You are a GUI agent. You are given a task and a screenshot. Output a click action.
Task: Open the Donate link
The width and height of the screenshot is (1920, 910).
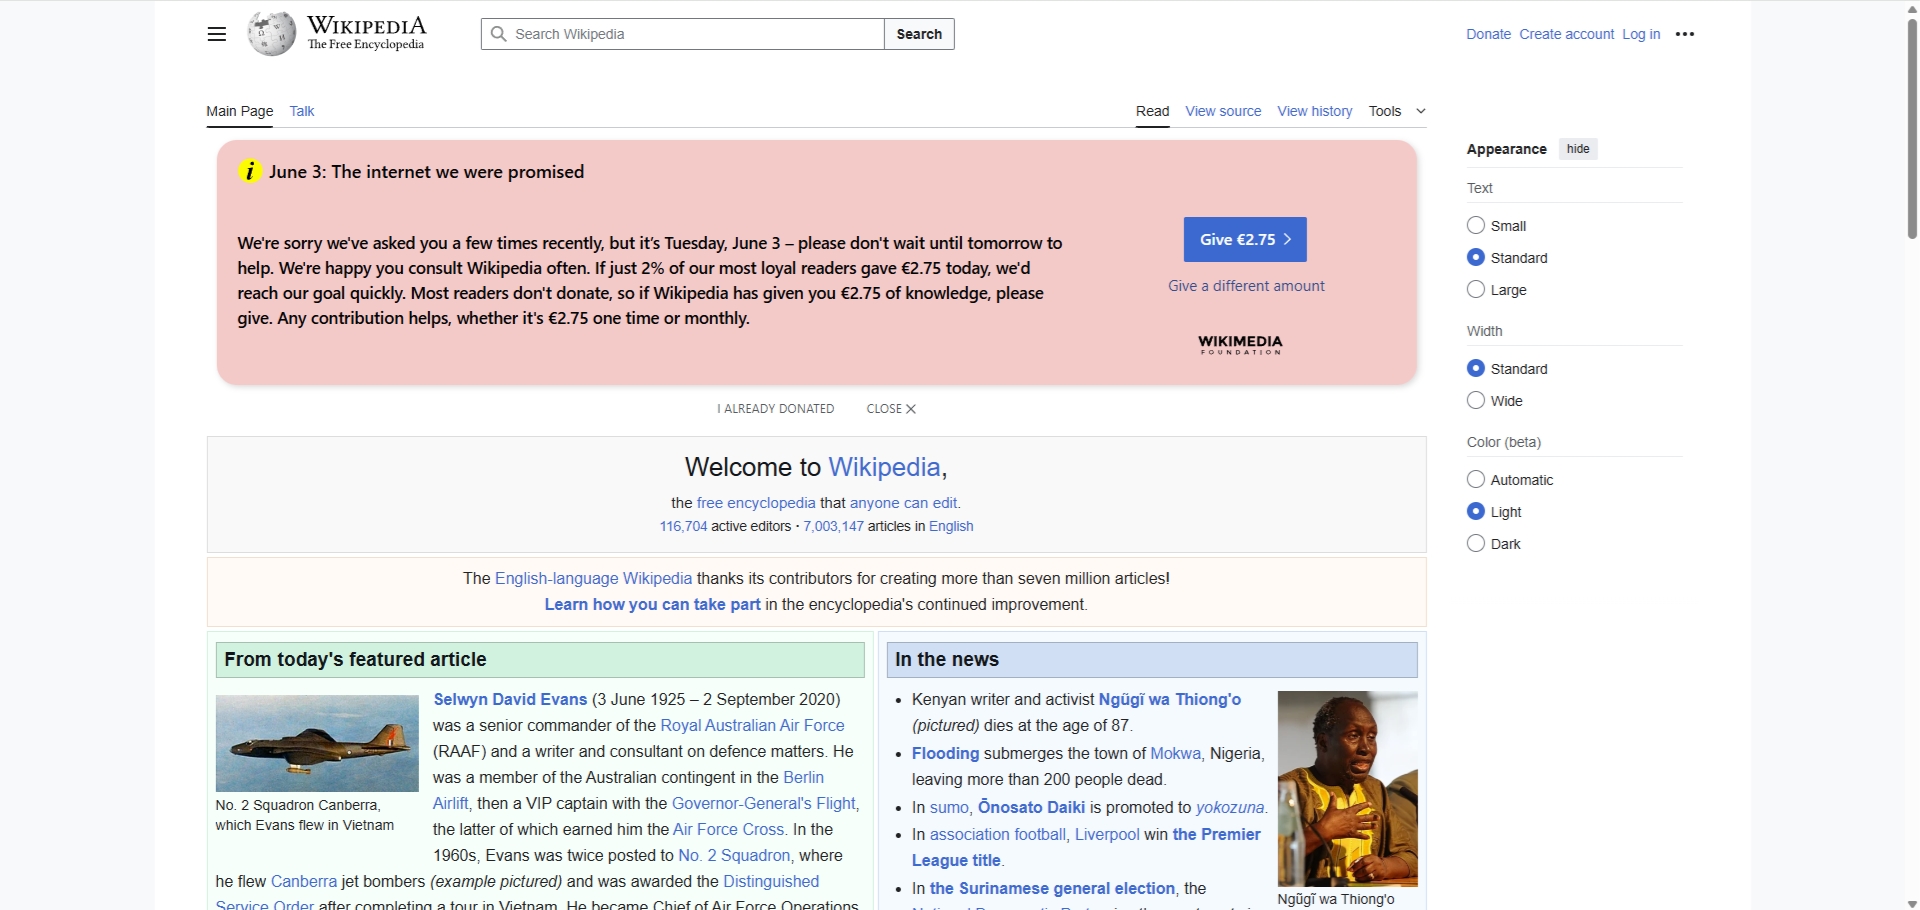[x=1488, y=34]
